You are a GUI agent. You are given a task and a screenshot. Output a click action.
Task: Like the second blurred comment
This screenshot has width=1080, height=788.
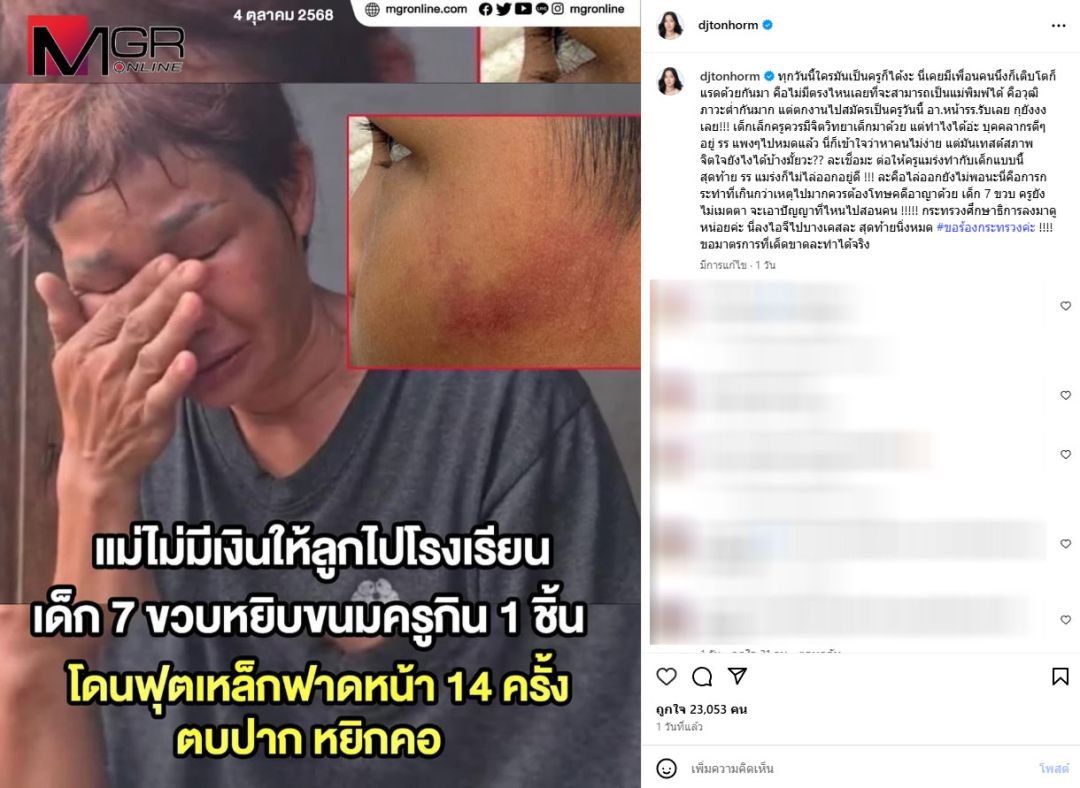point(1066,395)
